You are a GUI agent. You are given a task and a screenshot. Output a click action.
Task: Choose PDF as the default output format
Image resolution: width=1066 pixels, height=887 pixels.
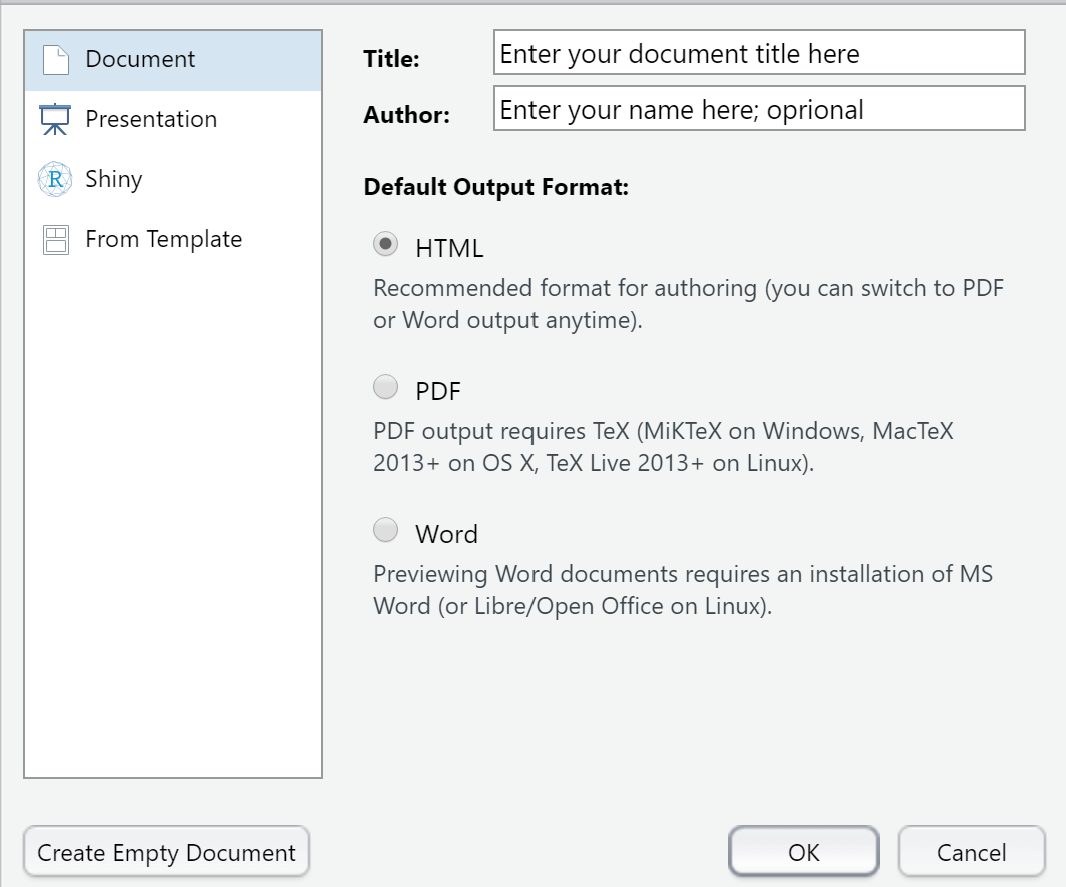[x=385, y=387]
